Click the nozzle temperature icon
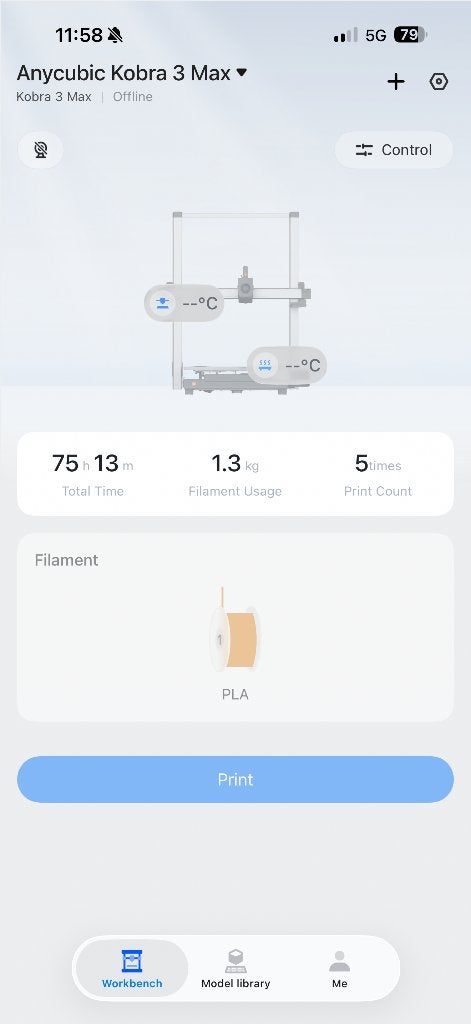Screen dimensions: 471x1024 163,303
